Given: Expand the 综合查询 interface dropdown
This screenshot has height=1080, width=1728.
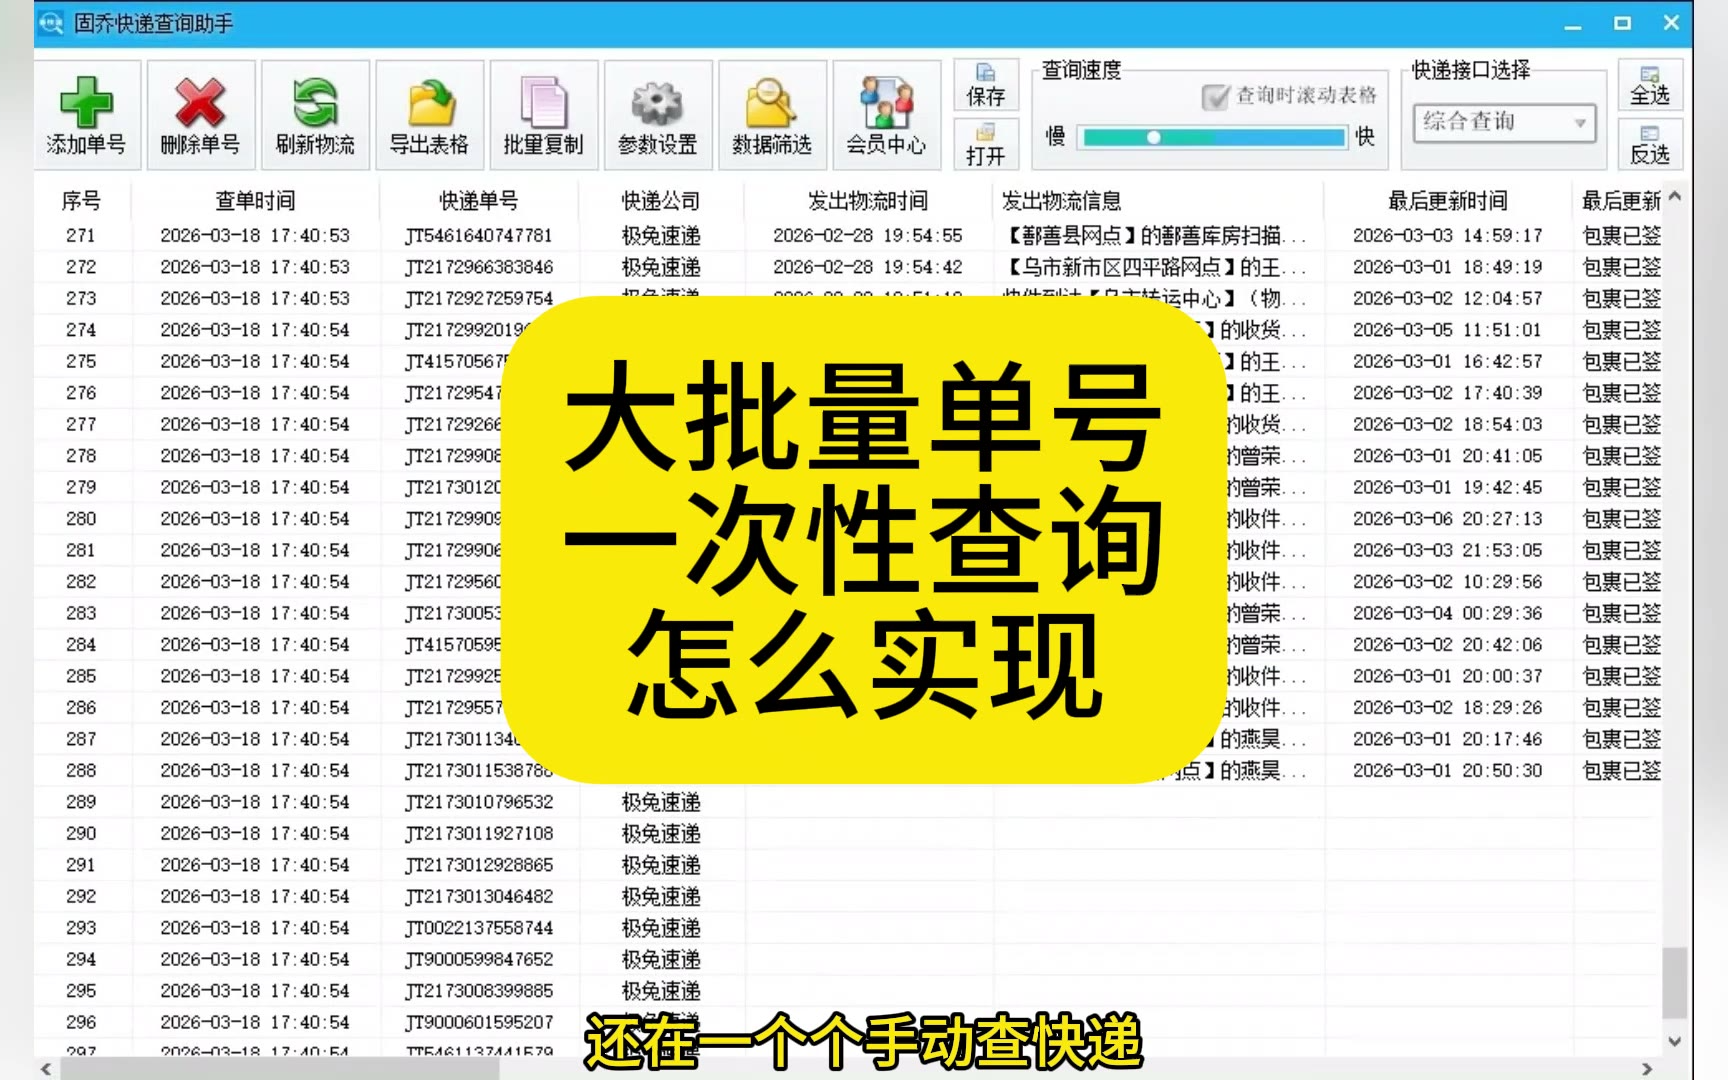Looking at the screenshot, I should point(1580,123).
